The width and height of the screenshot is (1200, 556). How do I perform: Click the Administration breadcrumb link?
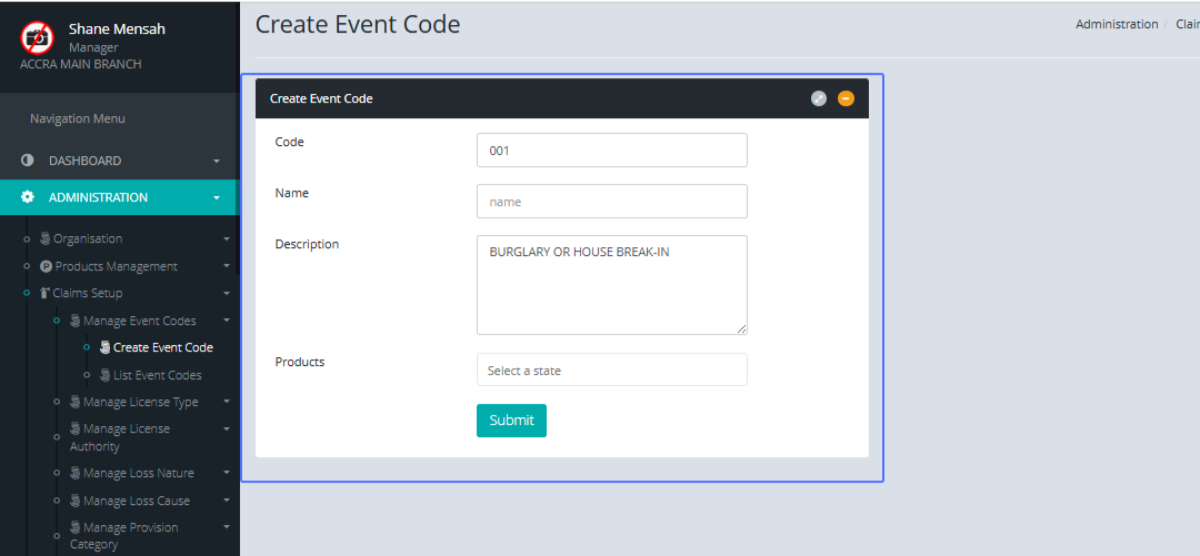point(1116,24)
